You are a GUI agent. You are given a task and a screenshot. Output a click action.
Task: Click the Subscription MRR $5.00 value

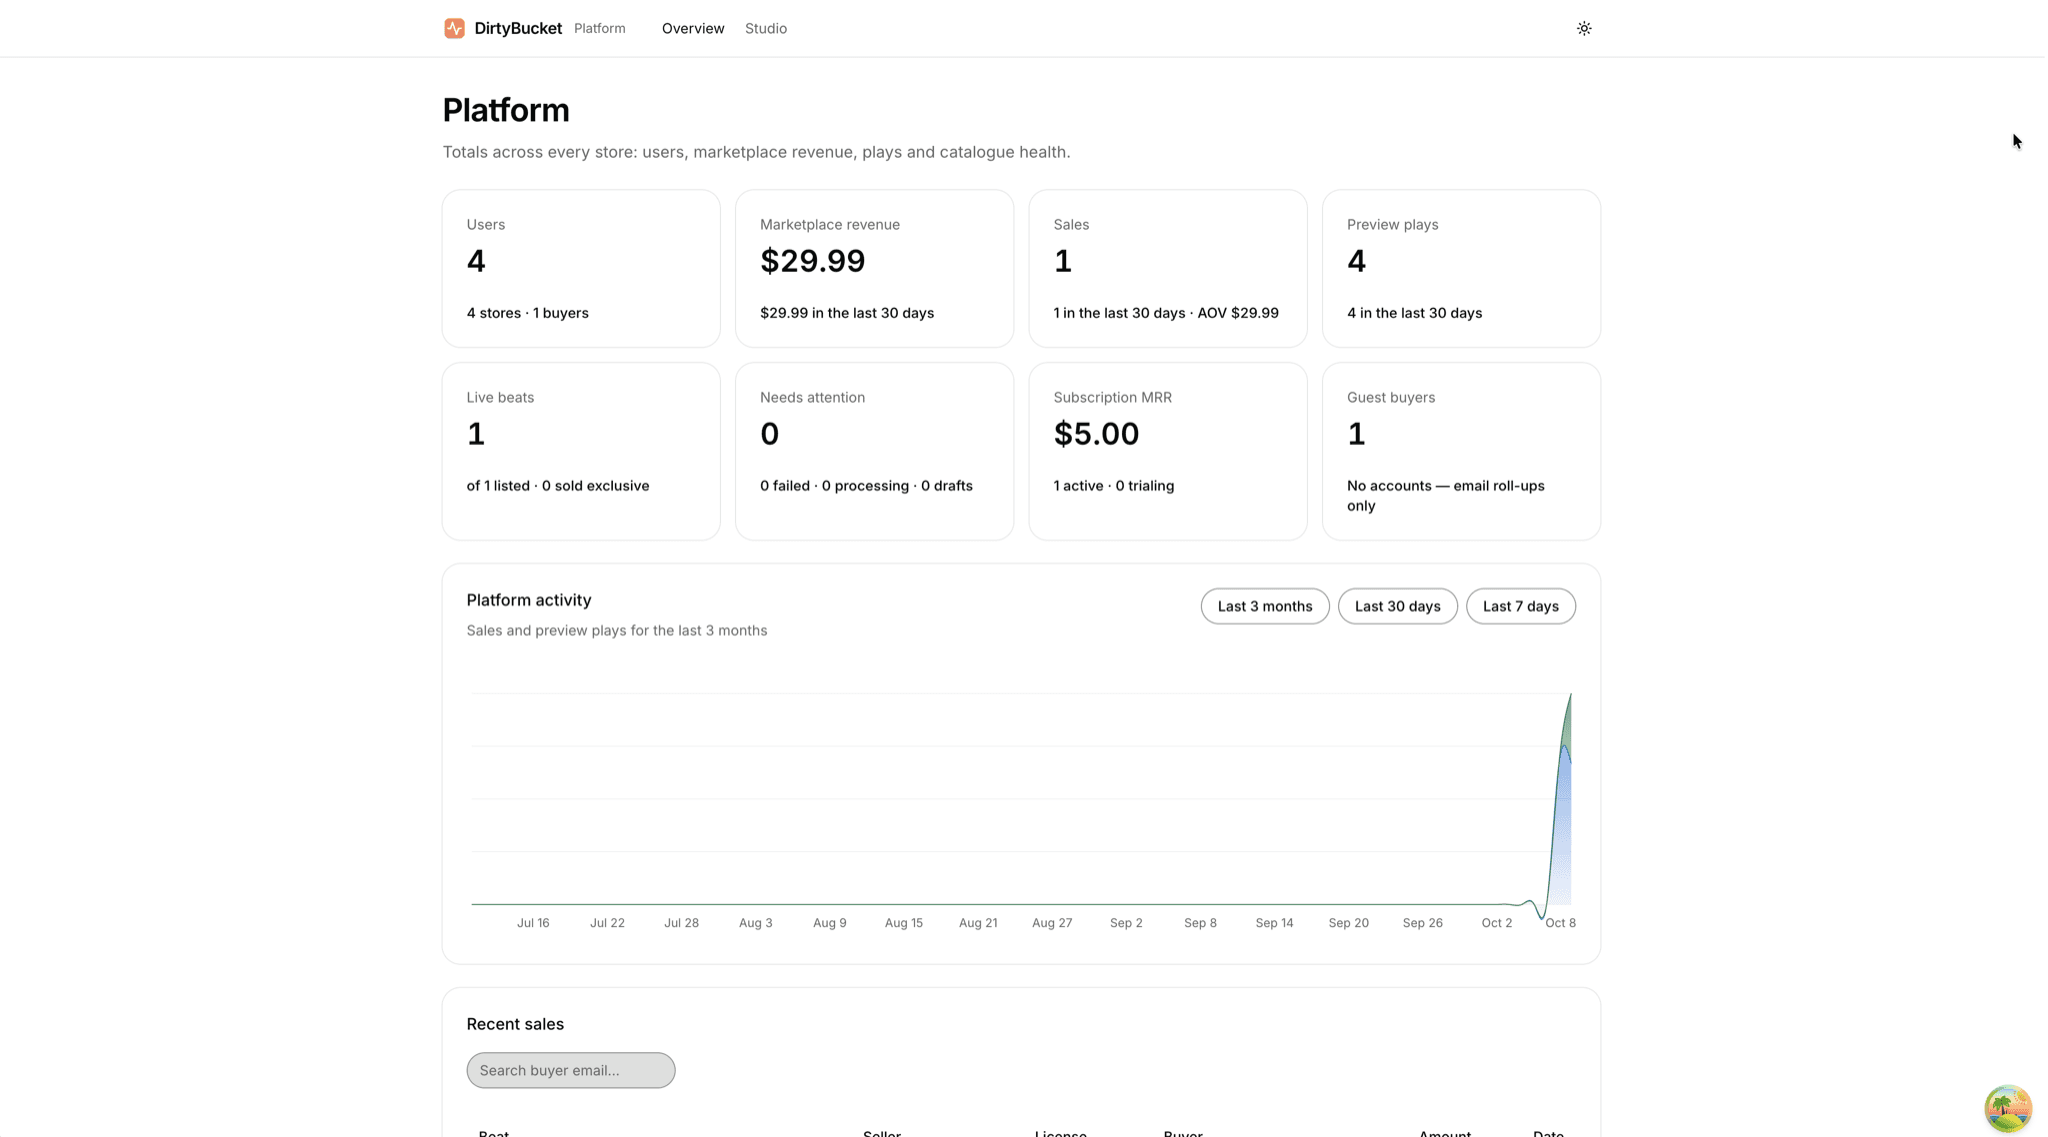pos(1096,434)
